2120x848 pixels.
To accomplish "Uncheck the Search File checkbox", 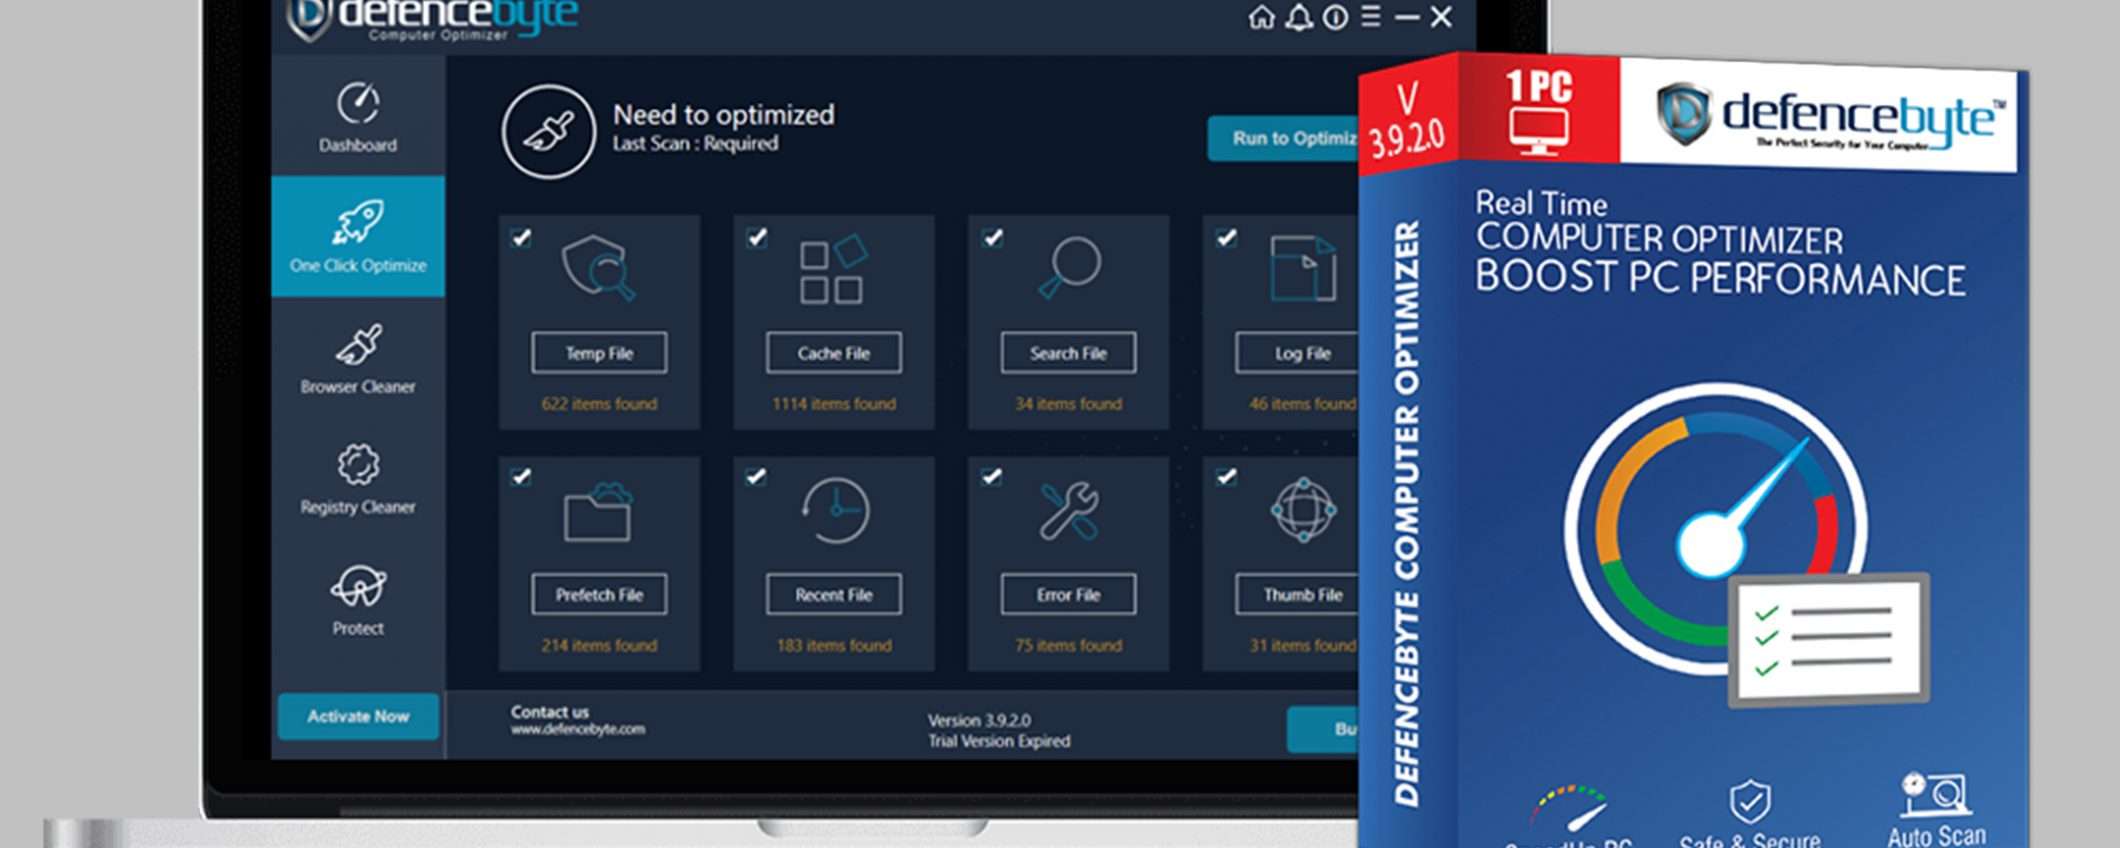I will 992,237.
